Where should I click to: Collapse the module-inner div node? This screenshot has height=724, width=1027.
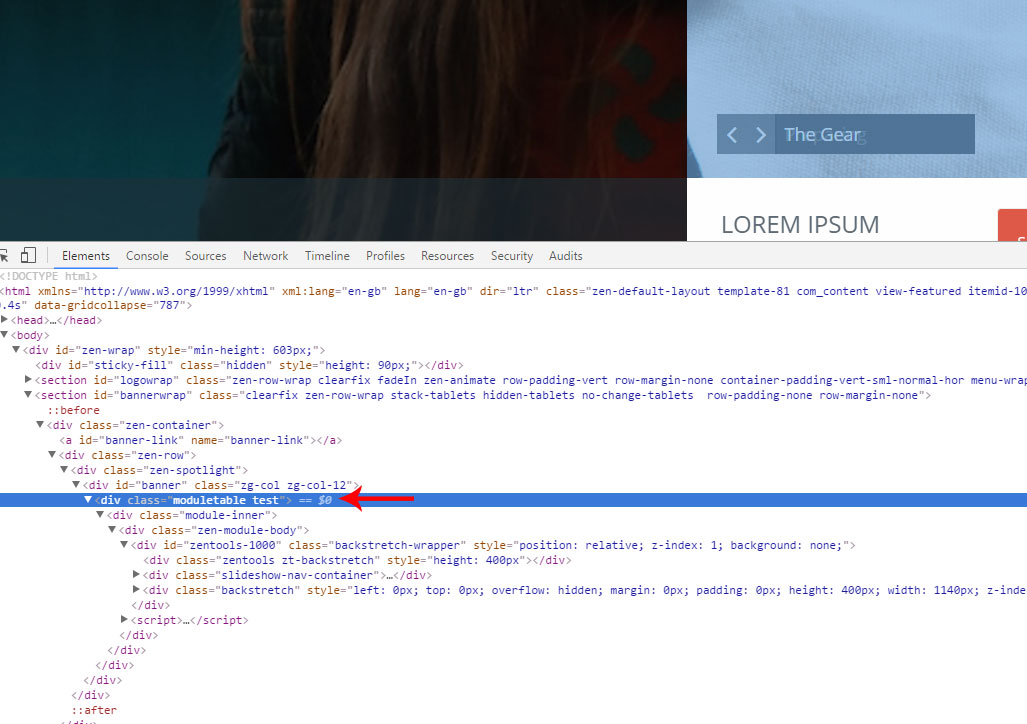coord(100,514)
